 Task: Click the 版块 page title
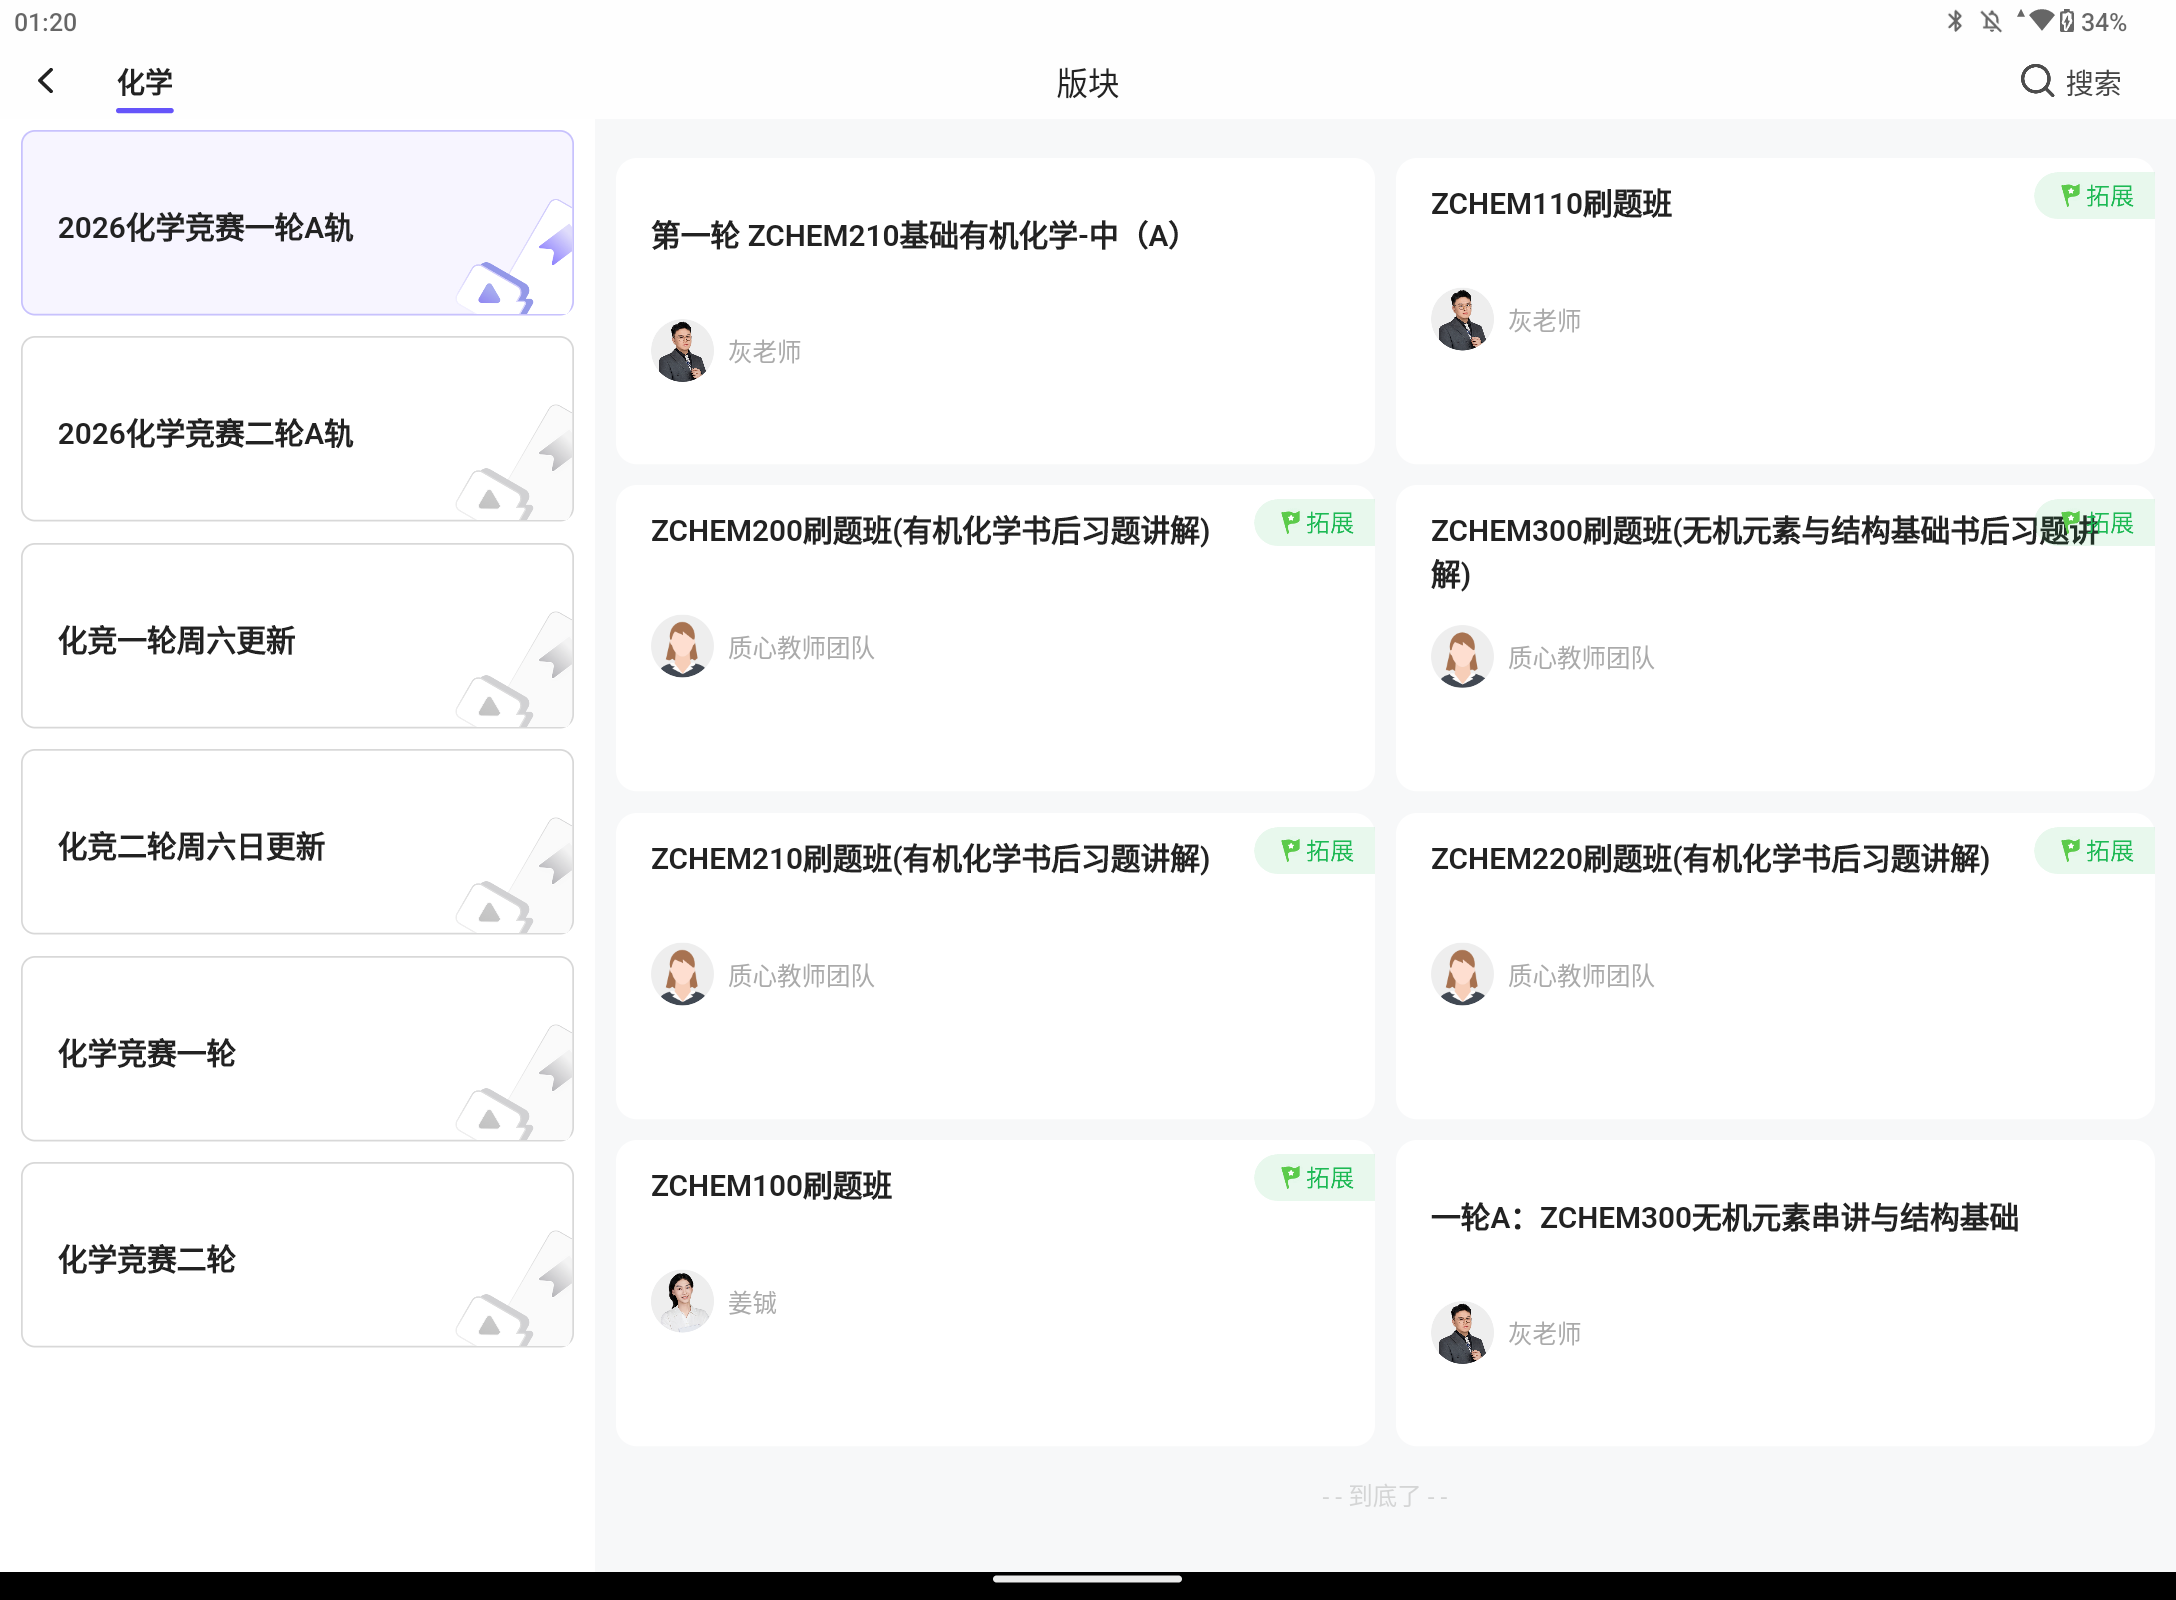tap(1088, 83)
